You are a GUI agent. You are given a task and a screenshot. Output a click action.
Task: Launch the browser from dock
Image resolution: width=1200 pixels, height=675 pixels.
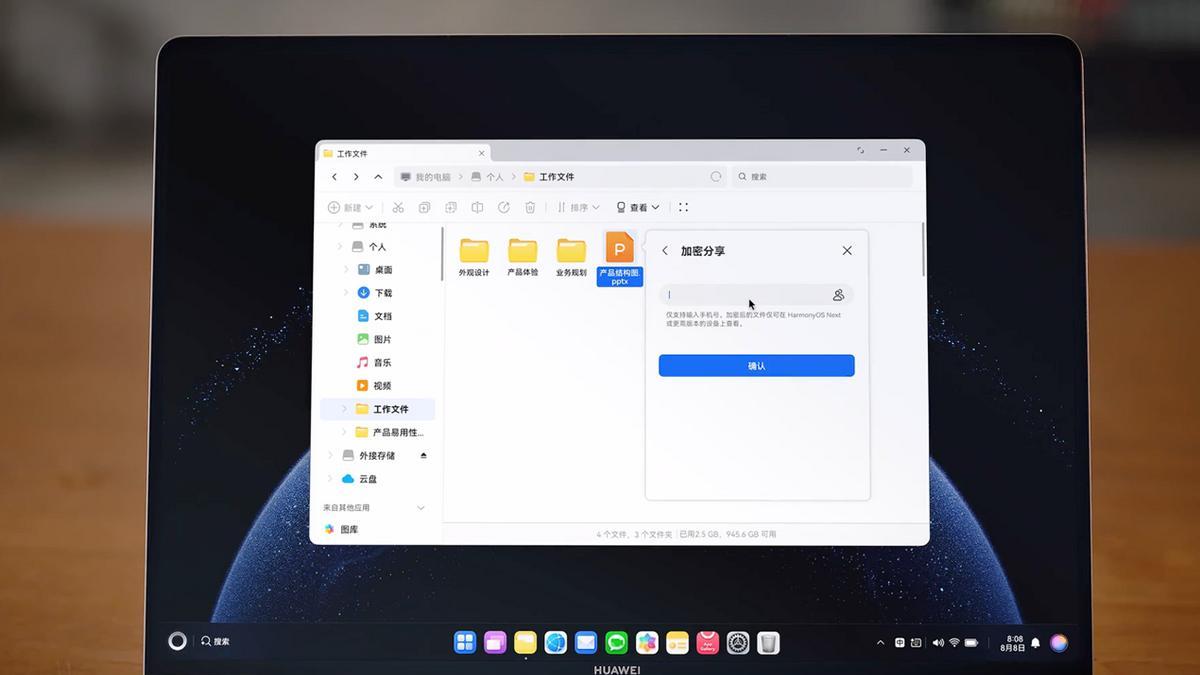[x=556, y=642]
